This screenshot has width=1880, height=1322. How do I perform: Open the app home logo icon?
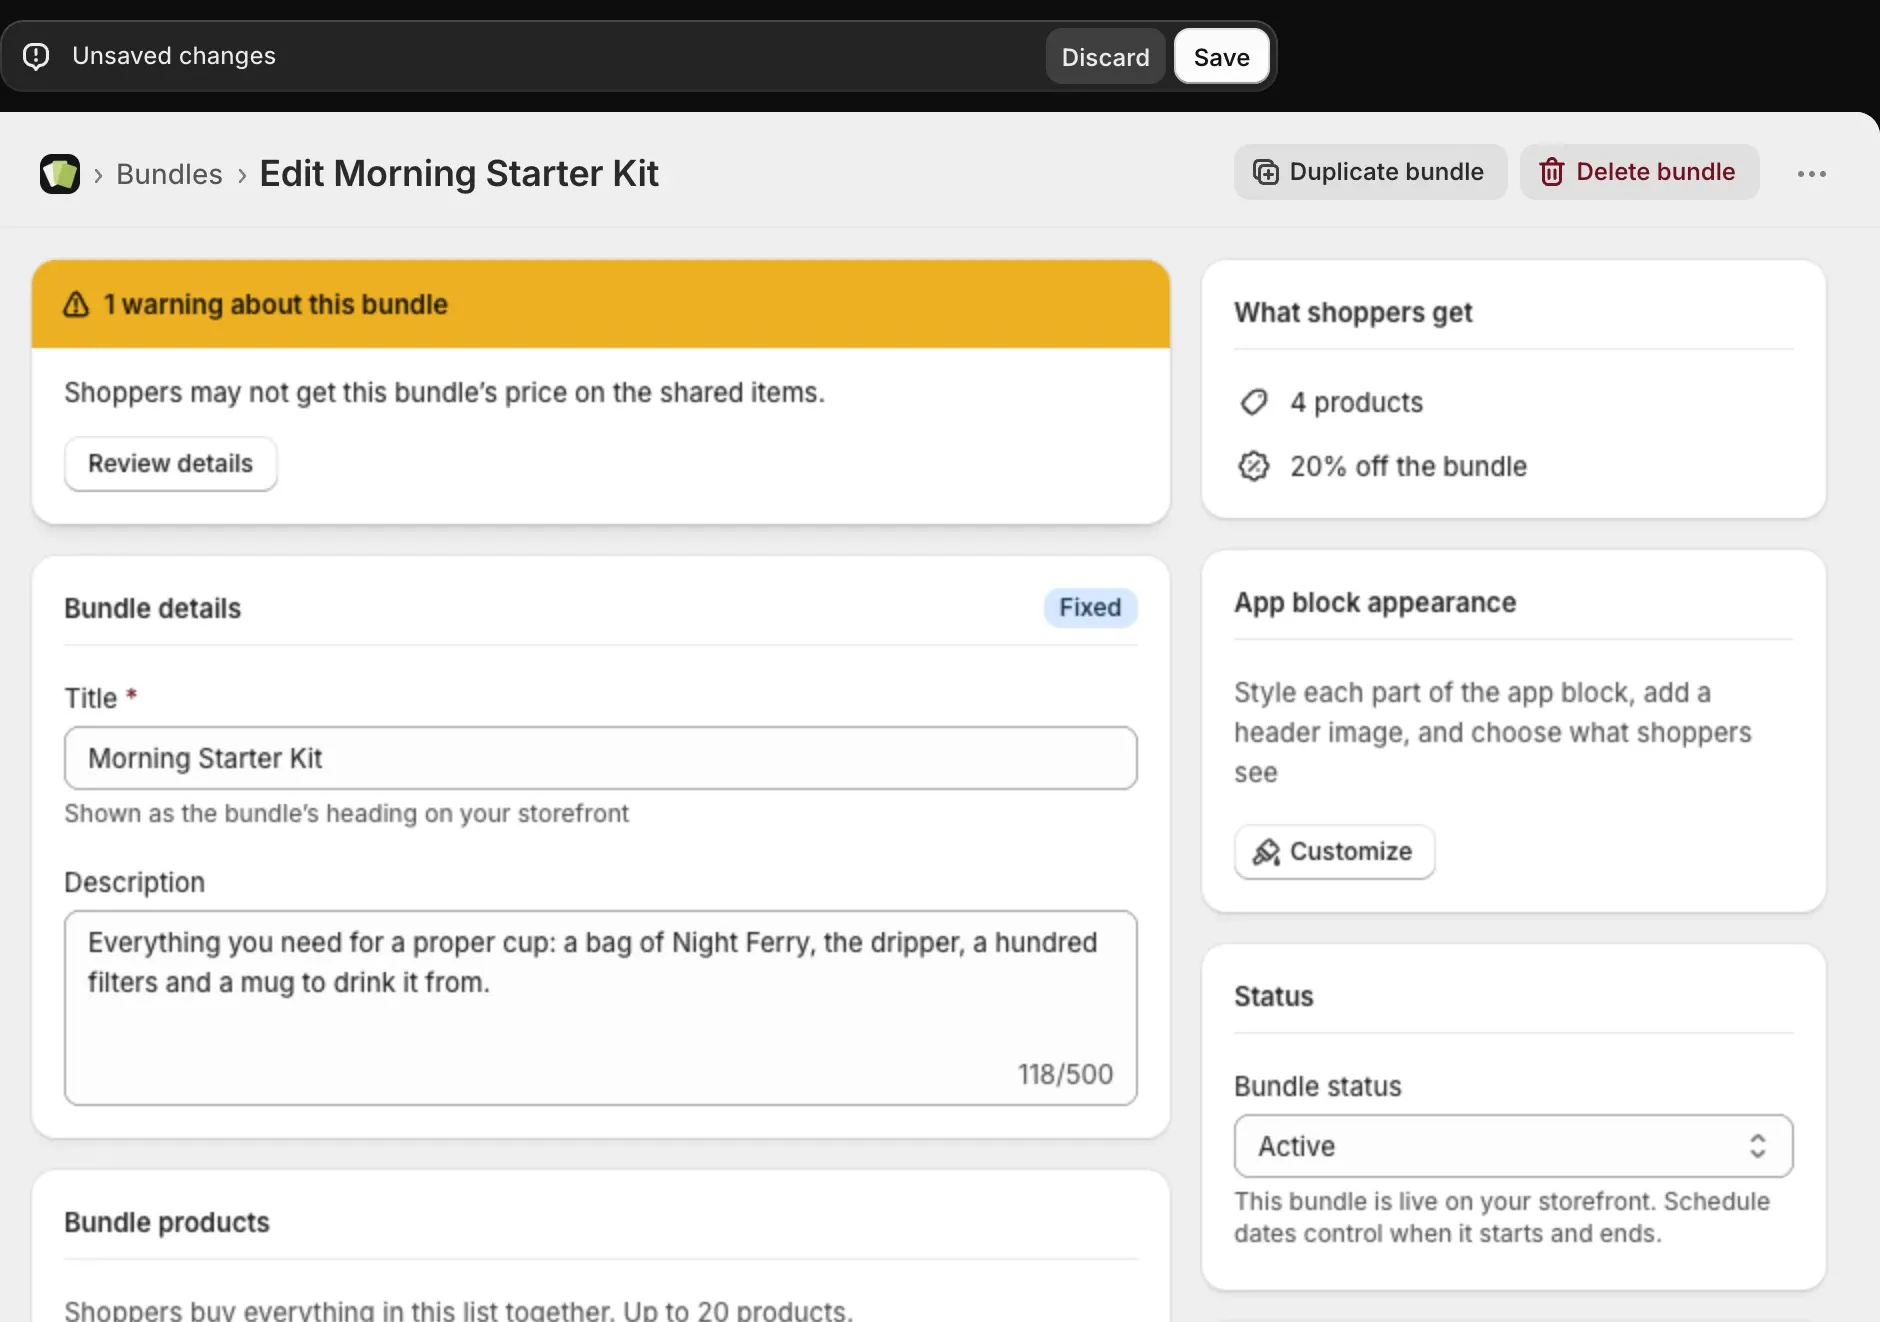pyautogui.click(x=60, y=174)
